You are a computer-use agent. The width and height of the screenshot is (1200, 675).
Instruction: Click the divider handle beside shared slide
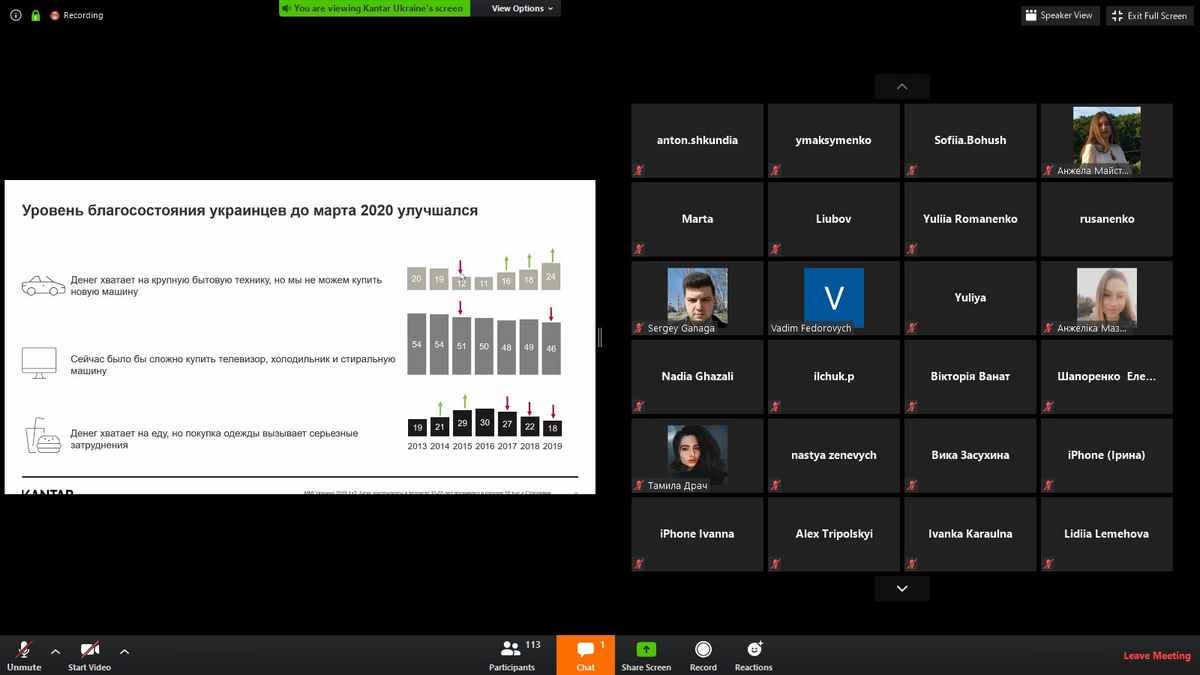pyautogui.click(x=600, y=338)
